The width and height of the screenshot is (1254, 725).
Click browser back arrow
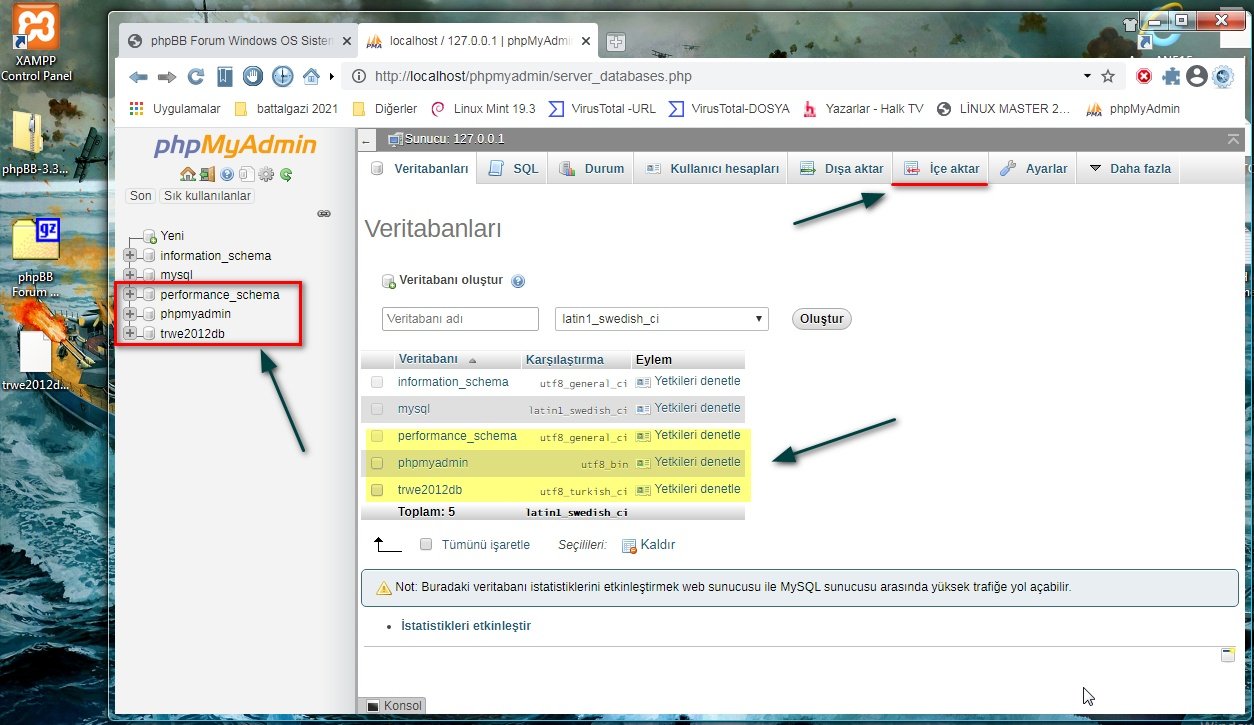coord(138,76)
